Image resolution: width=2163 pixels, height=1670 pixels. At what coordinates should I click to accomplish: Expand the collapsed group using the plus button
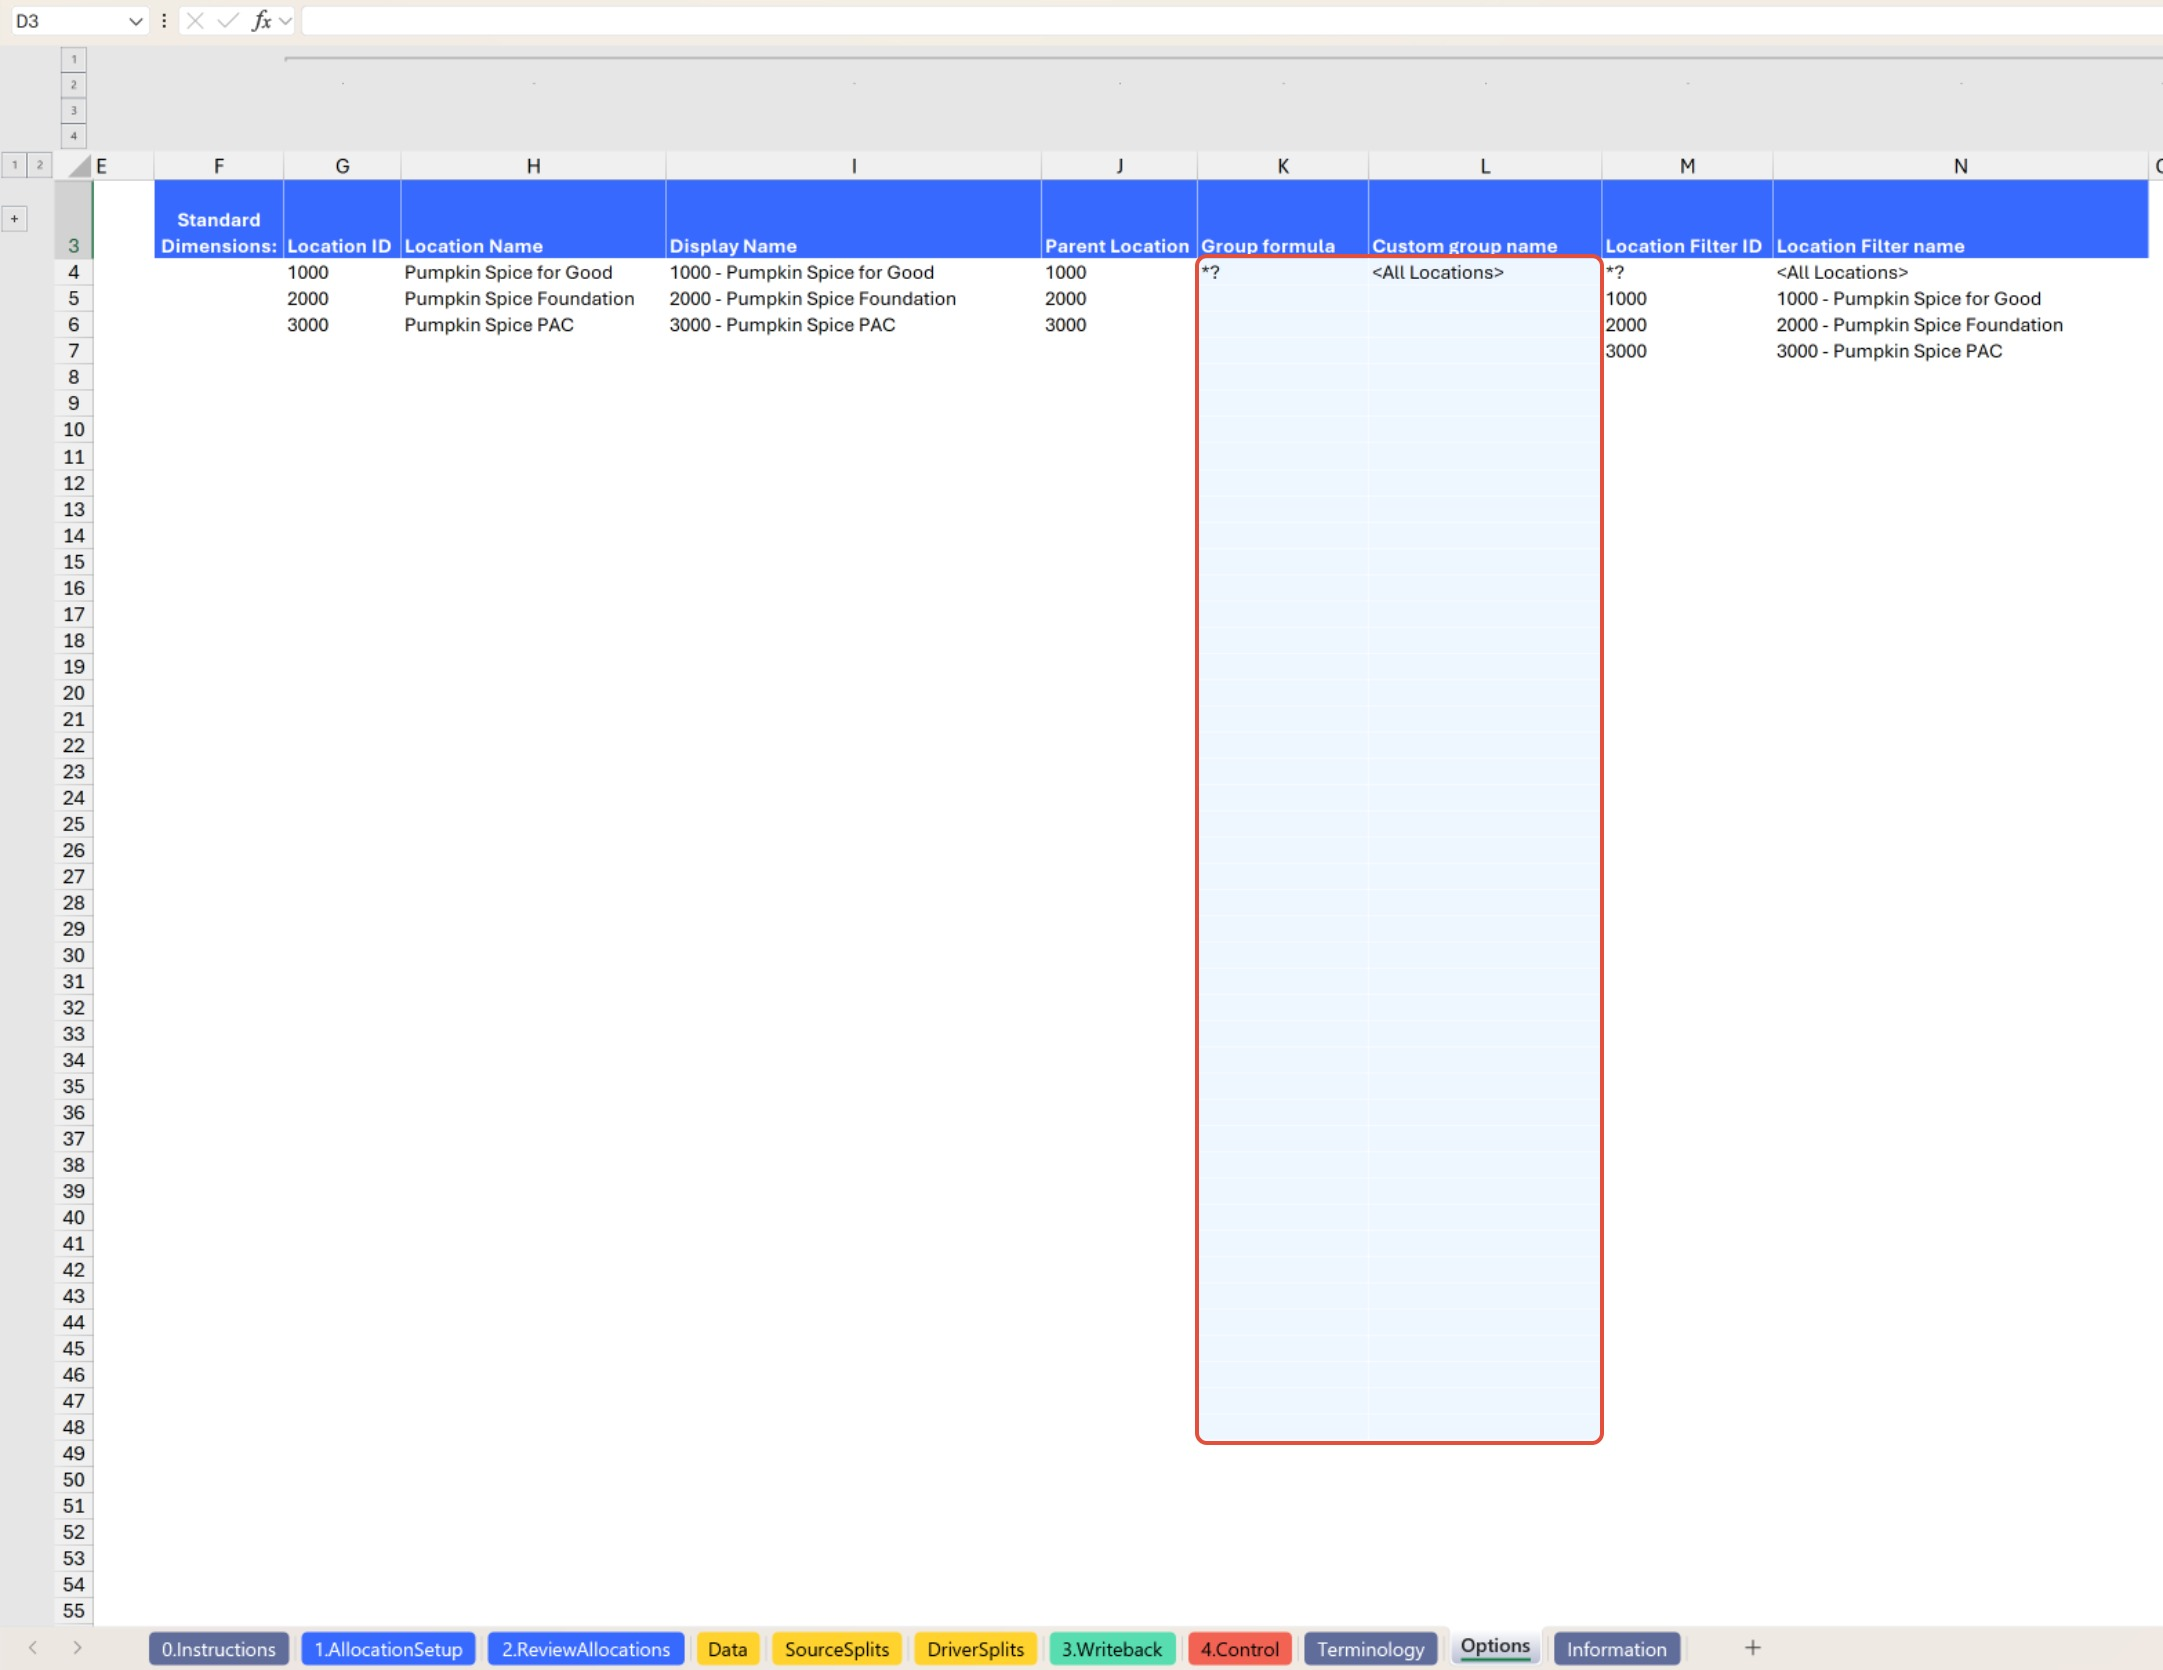(x=14, y=217)
